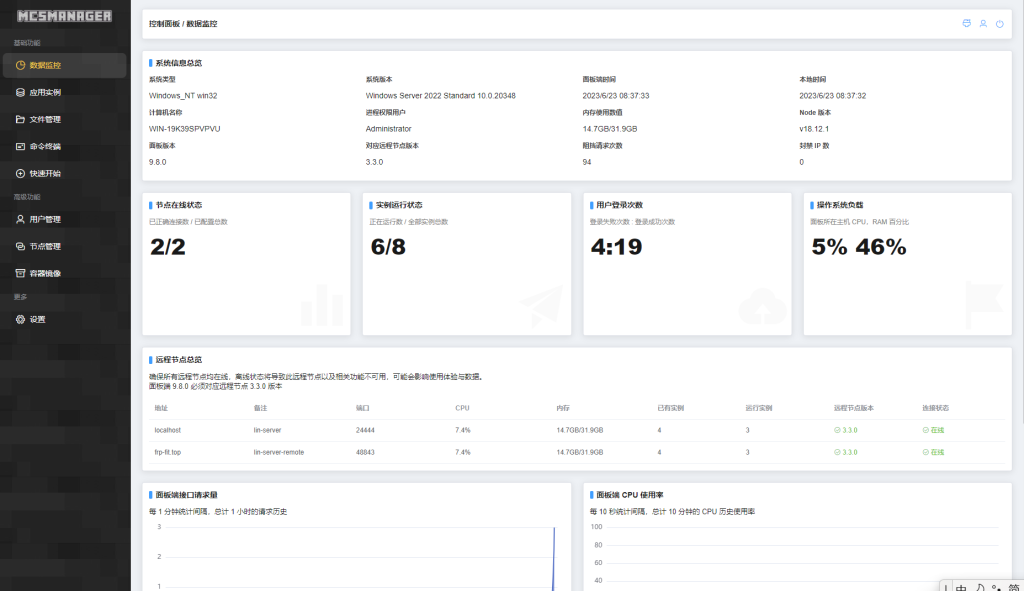Screen dimensions: 1024x591
Task: Click the MCSManager logo
Action: click(x=64, y=16)
